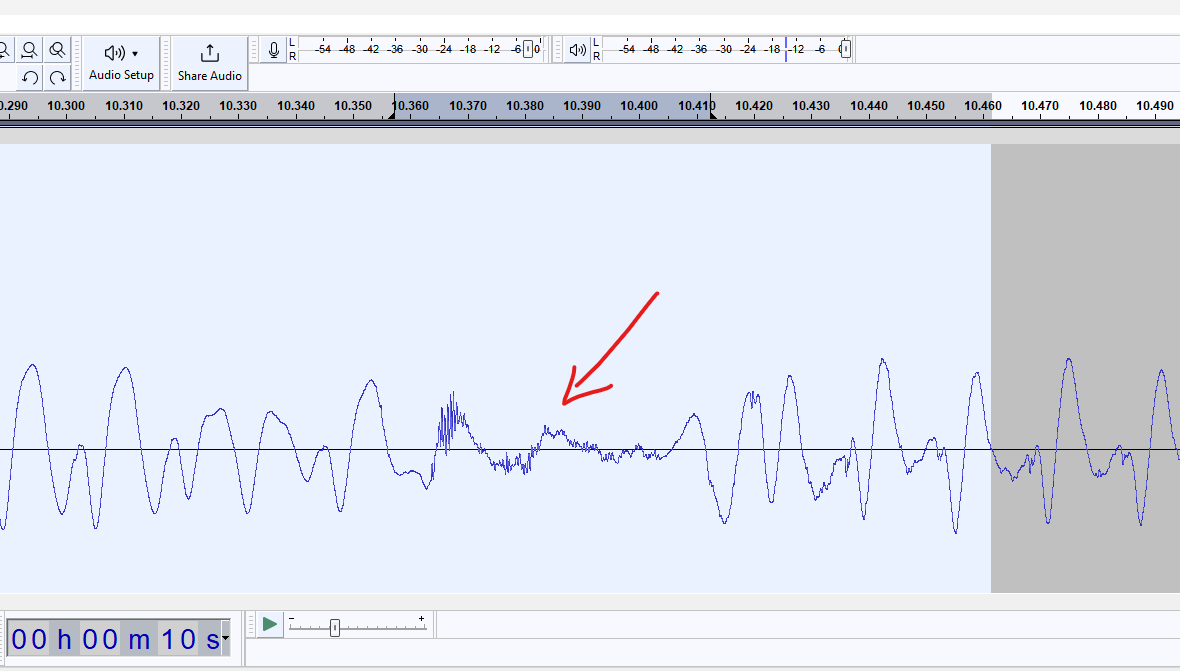This screenshot has height=671, width=1180.
Task: Toggle playback by clicking the playback meter bar
Action: [x=720, y=48]
